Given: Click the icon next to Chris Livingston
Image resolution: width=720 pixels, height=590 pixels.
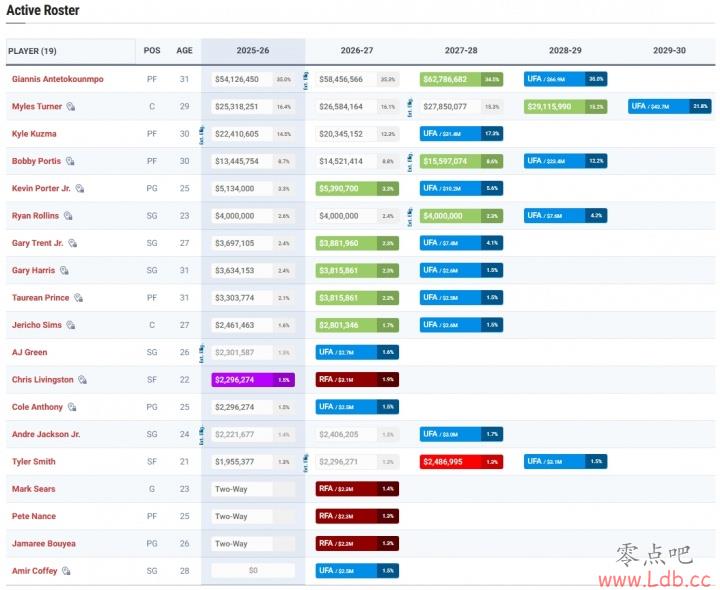Looking at the screenshot, I should tap(83, 380).
